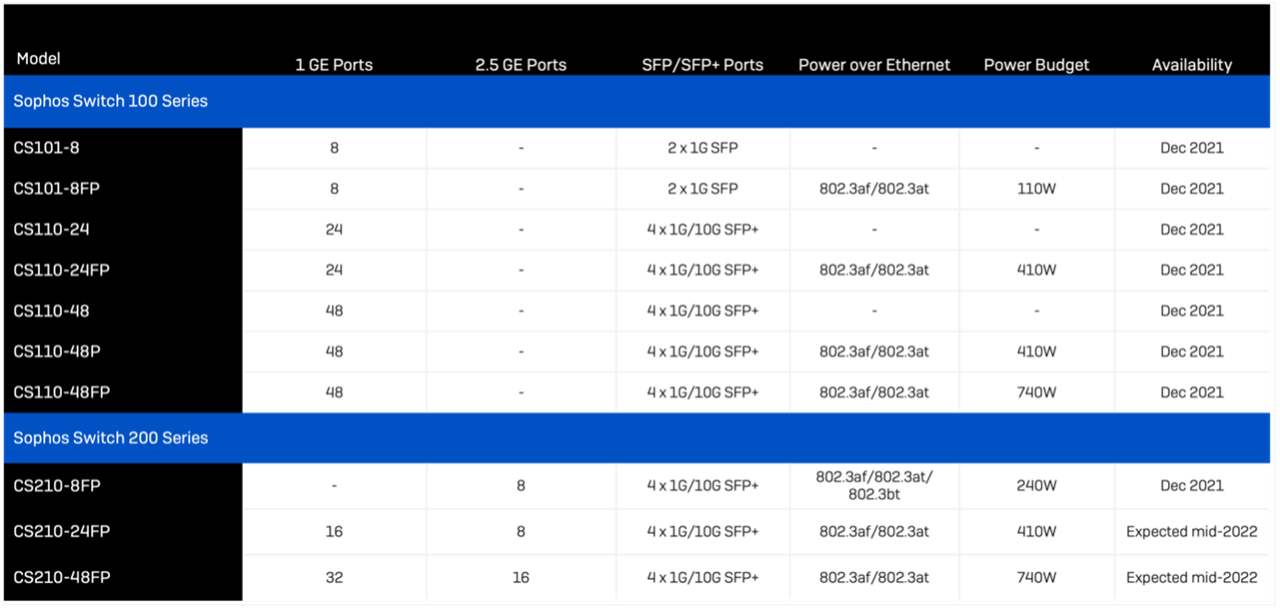Click the 2.5 GE Ports column header
Image resolution: width=1280 pixels, height=609 pixels.
tap(521, 65)
